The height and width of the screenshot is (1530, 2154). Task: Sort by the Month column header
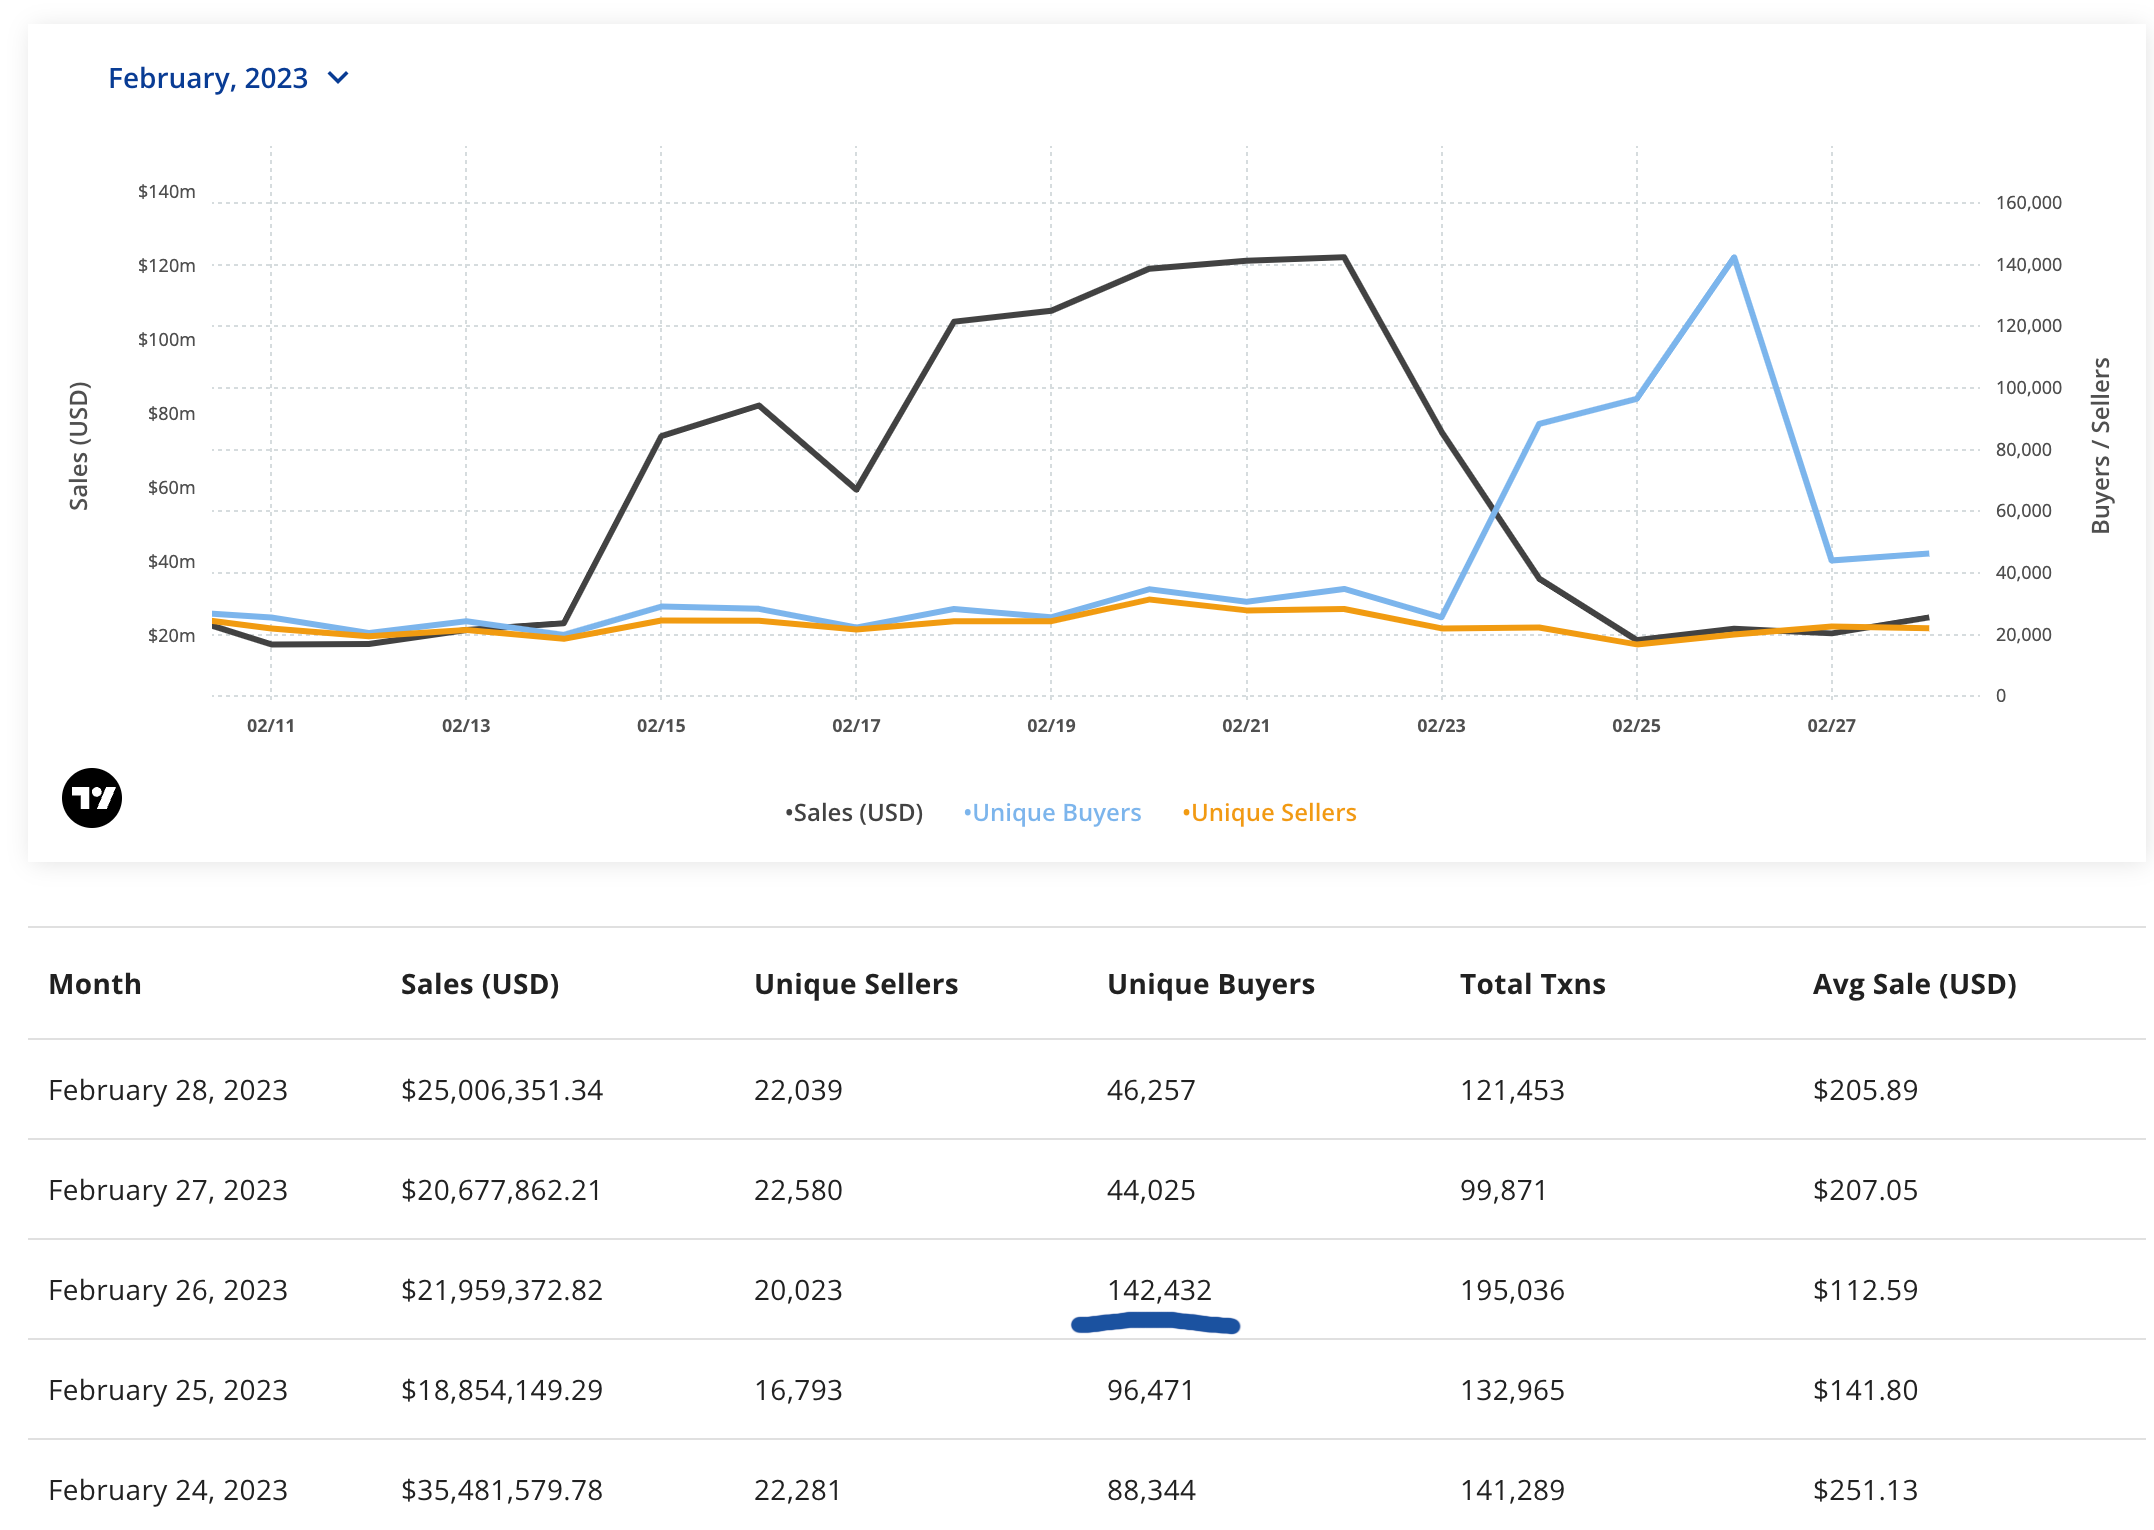(95, 984)
